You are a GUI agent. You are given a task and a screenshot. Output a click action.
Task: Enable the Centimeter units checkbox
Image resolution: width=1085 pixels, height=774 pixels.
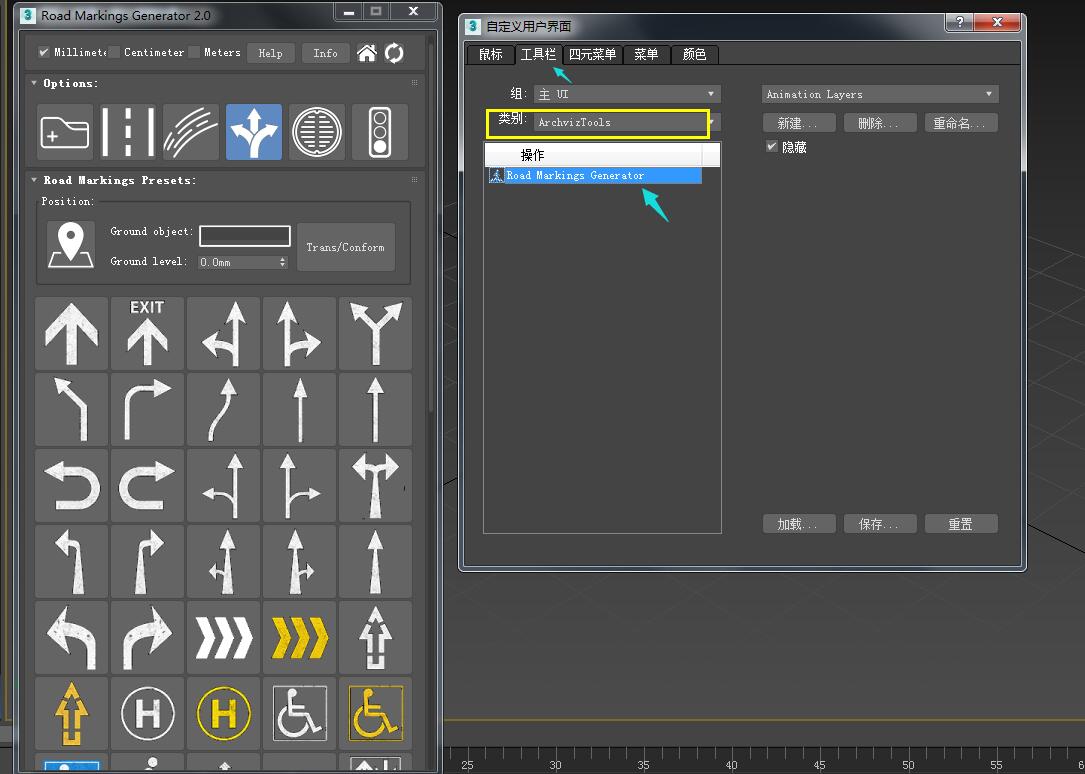point(115,52)
